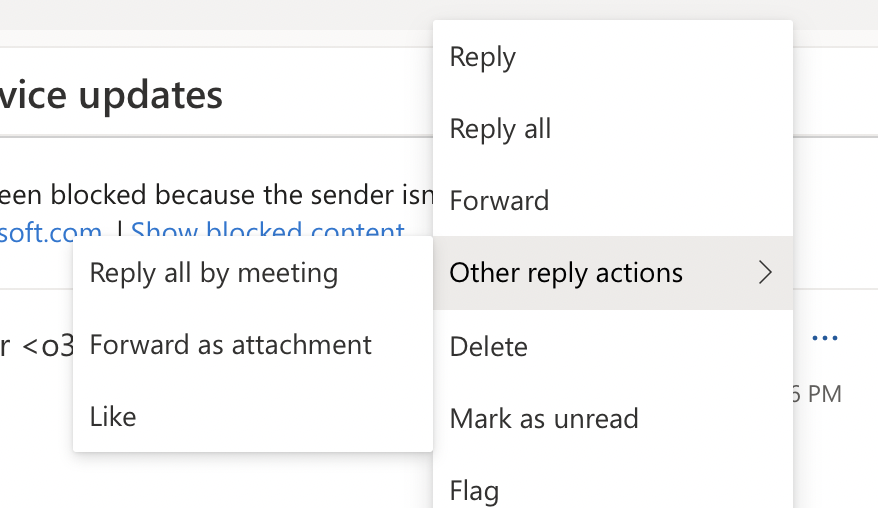Choose Reply from the context menu

(x=613, y=57)
